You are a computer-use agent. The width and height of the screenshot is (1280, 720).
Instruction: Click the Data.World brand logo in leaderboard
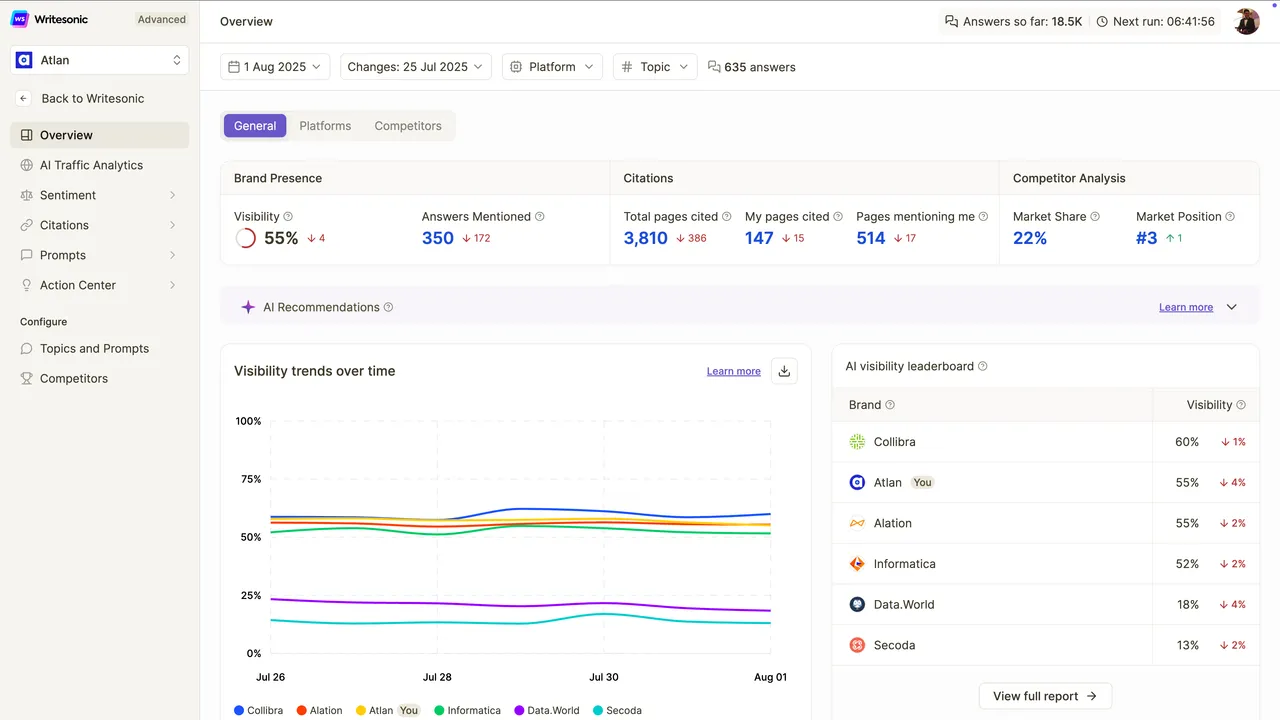(857, 604)
